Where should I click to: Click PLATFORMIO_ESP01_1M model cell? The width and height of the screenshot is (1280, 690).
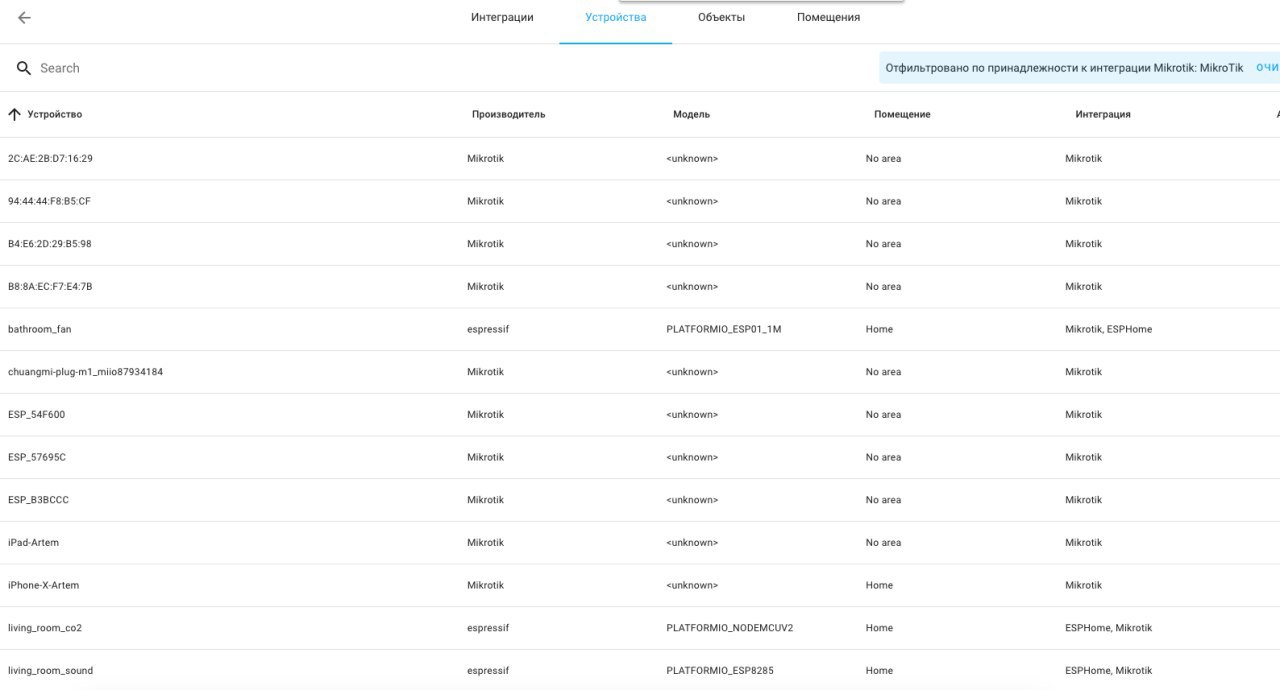click(x=723, y=329)
